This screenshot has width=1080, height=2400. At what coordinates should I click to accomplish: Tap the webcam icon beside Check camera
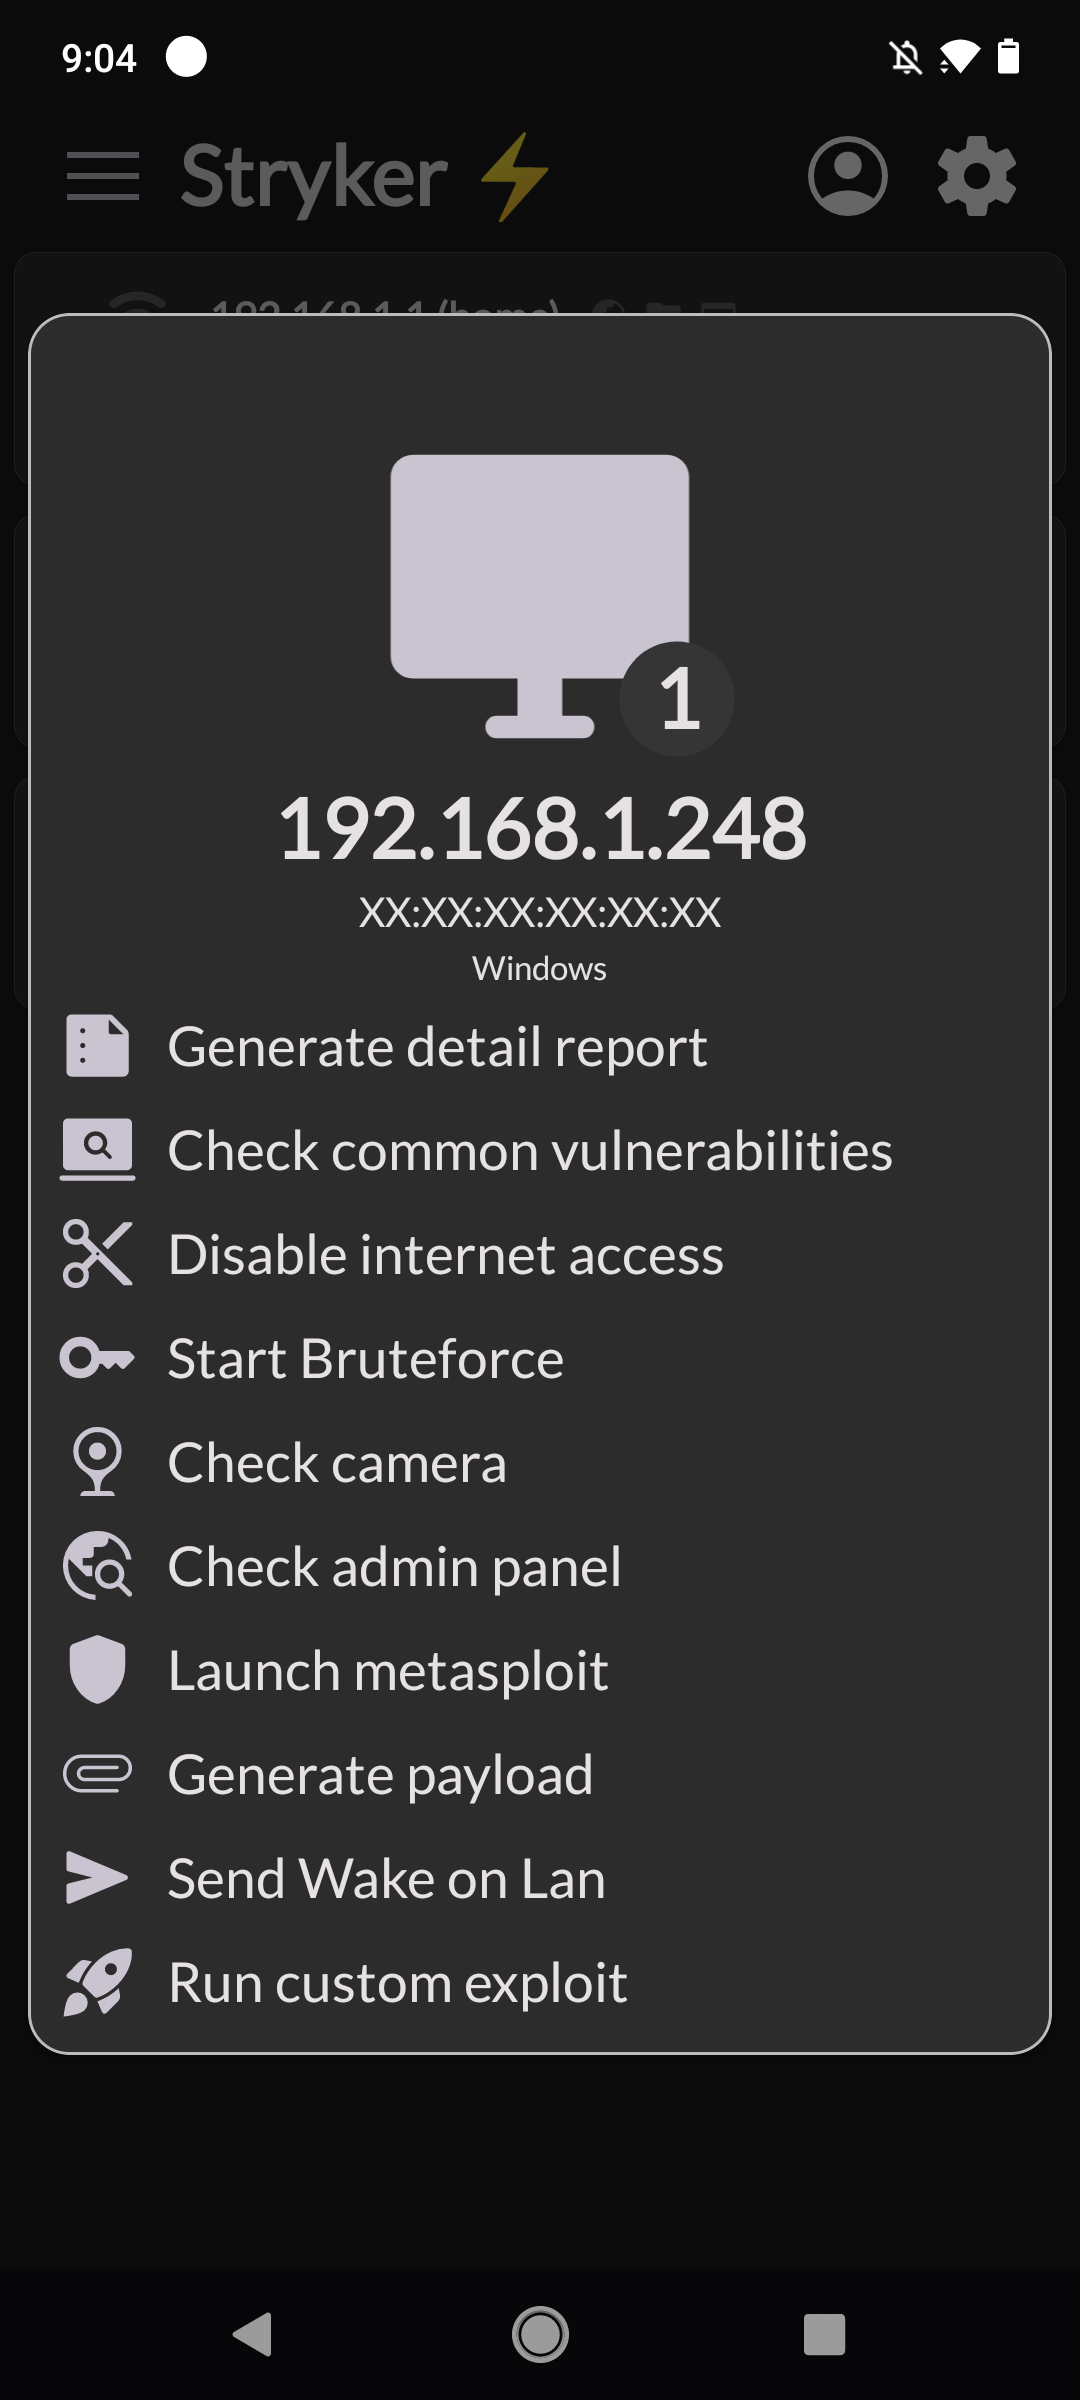(97, 1462)
